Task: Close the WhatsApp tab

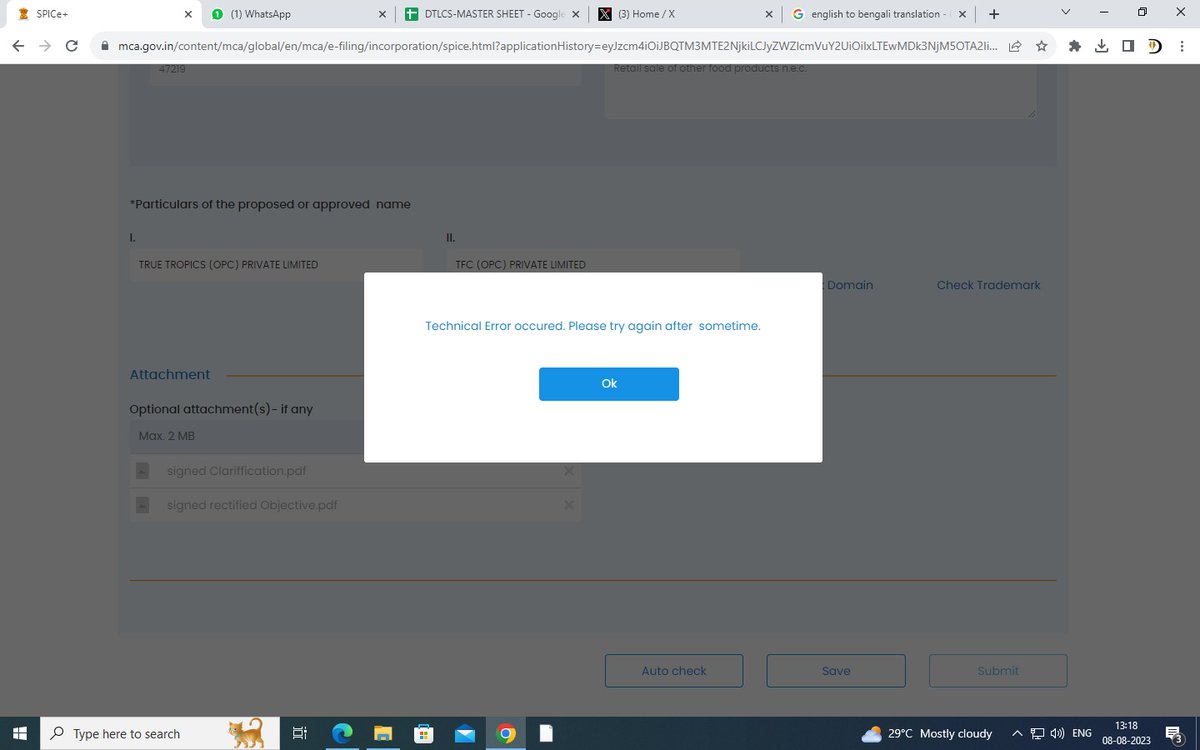Action: pos(382,14)
